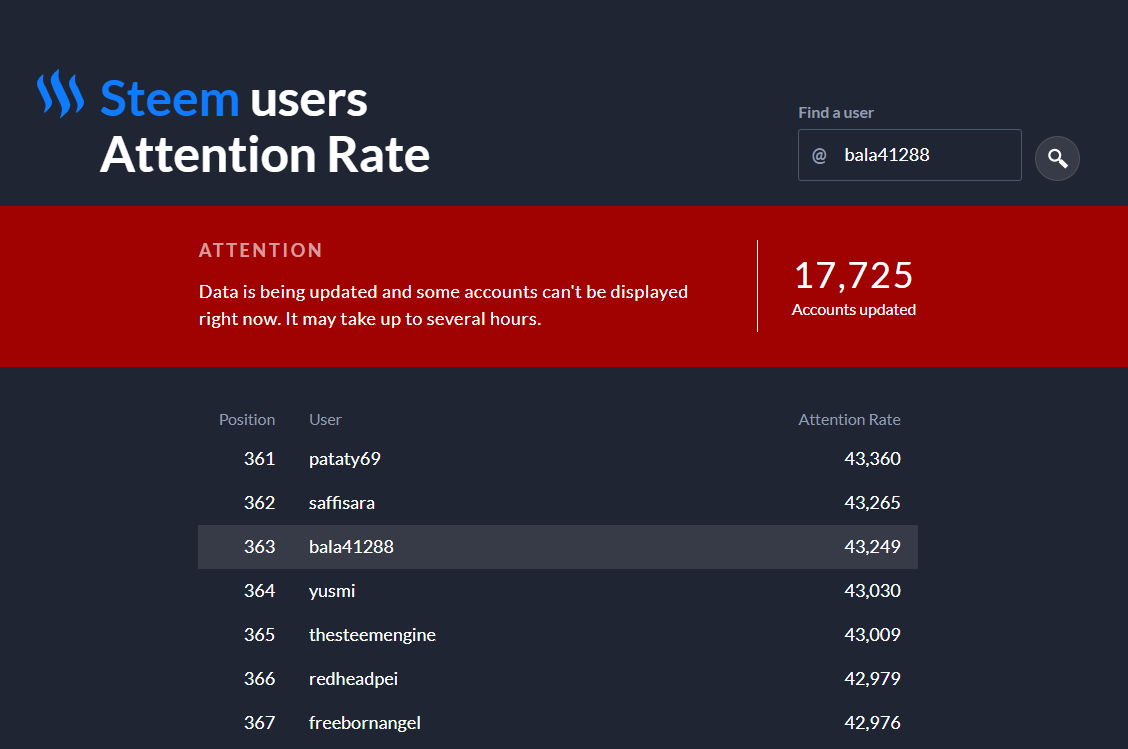This screenshot has width=1128, height=749.
Task: Focus the Find a user input field
Action: (x=909, y=155)
